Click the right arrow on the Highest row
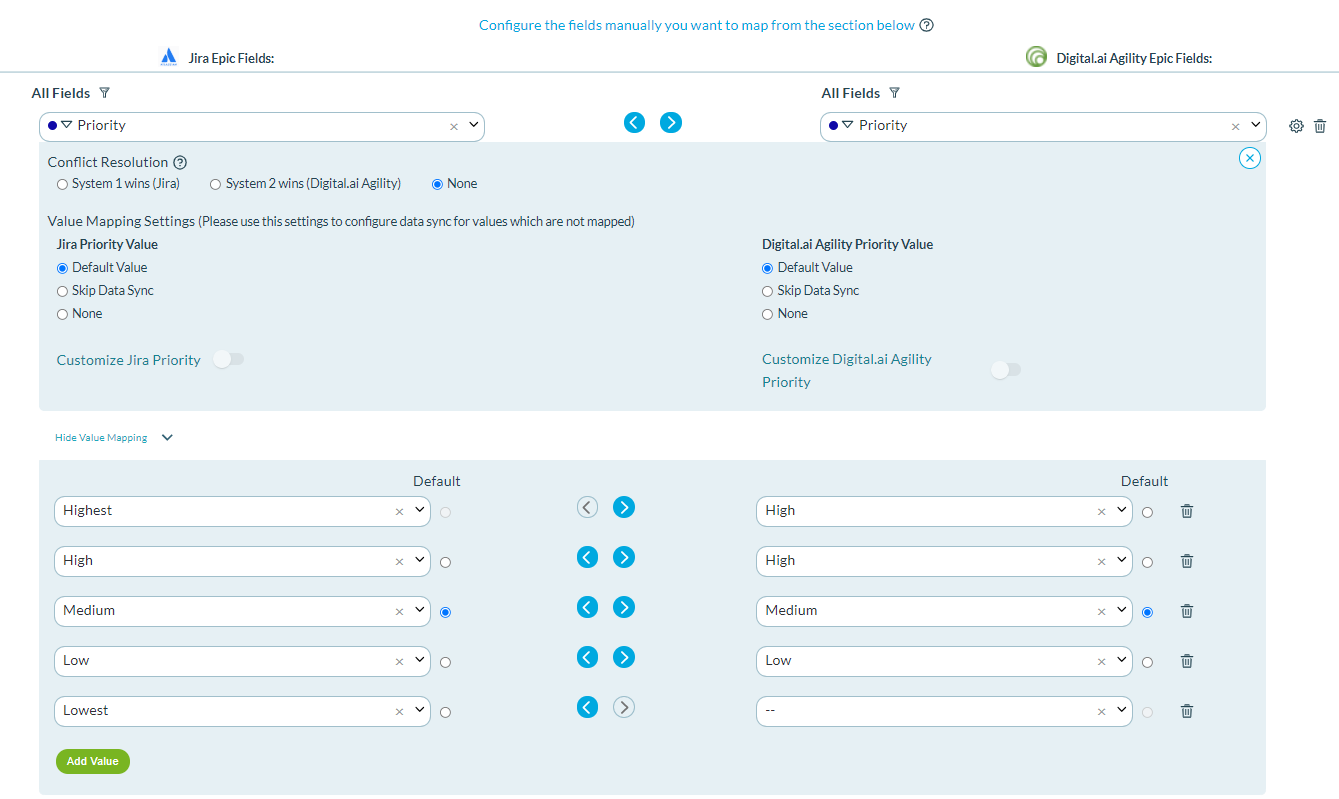 (624, 507)
